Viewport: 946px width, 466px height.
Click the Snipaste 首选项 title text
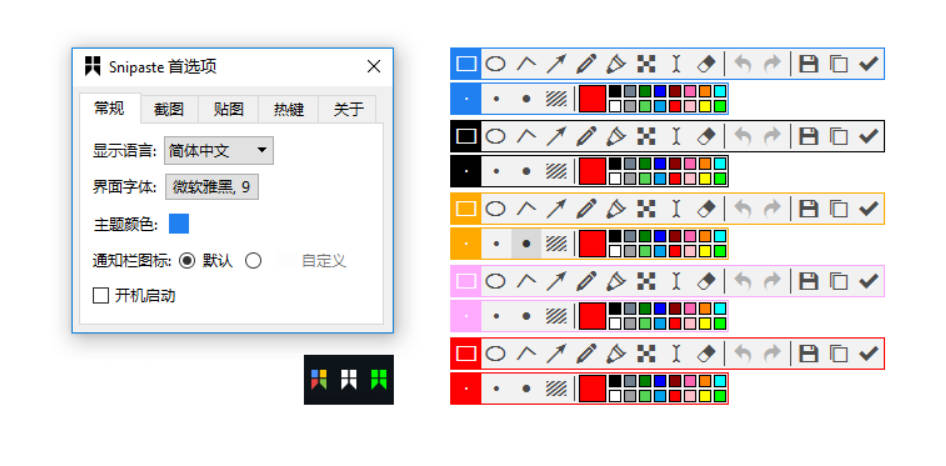tap(162, 67)
